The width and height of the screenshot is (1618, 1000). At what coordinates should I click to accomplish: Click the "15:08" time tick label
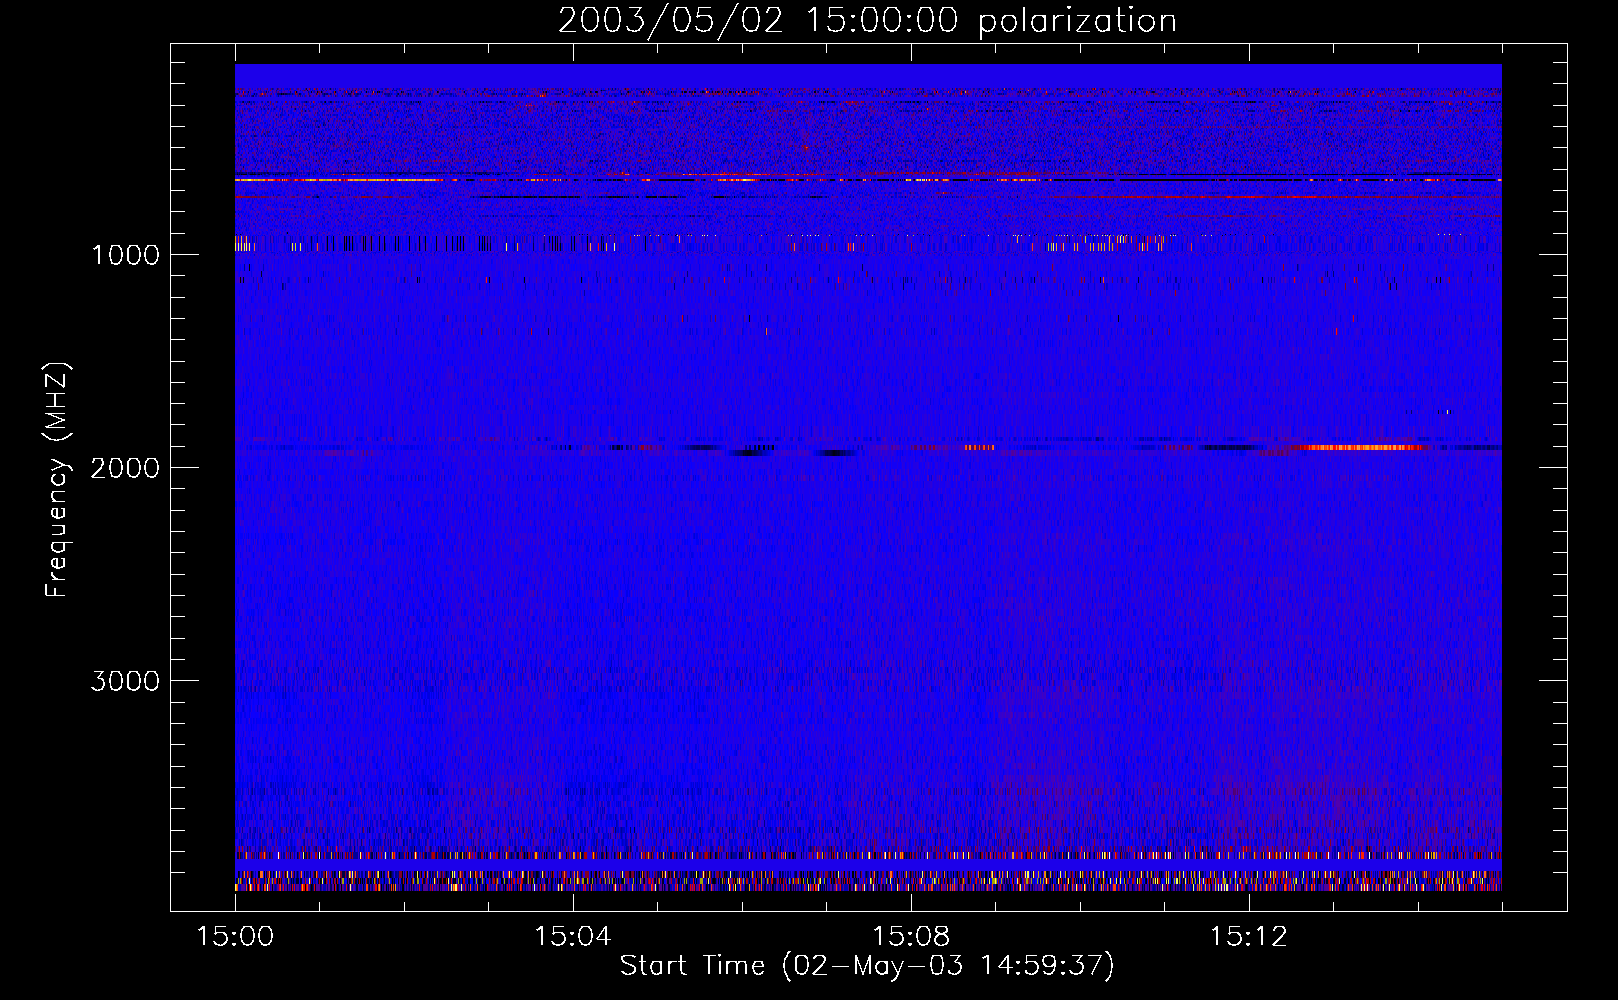point(910,936)
